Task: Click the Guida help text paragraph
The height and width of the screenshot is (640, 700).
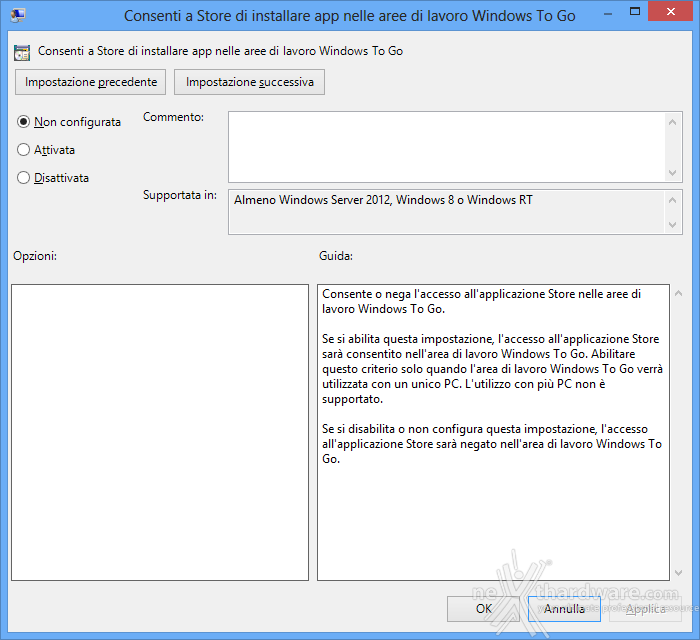Action: point(492,376)
